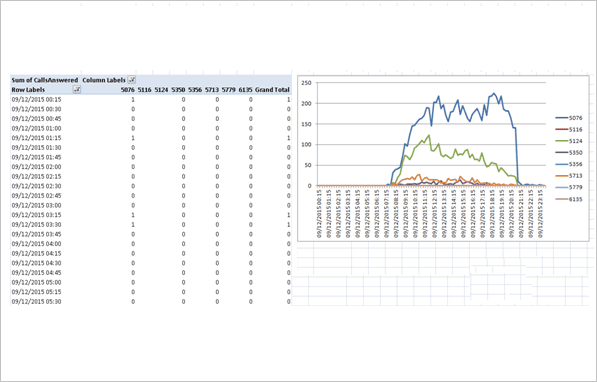Click the 5713 column header cell
Viewport: 597px width, 382px height.
point(212,90)
